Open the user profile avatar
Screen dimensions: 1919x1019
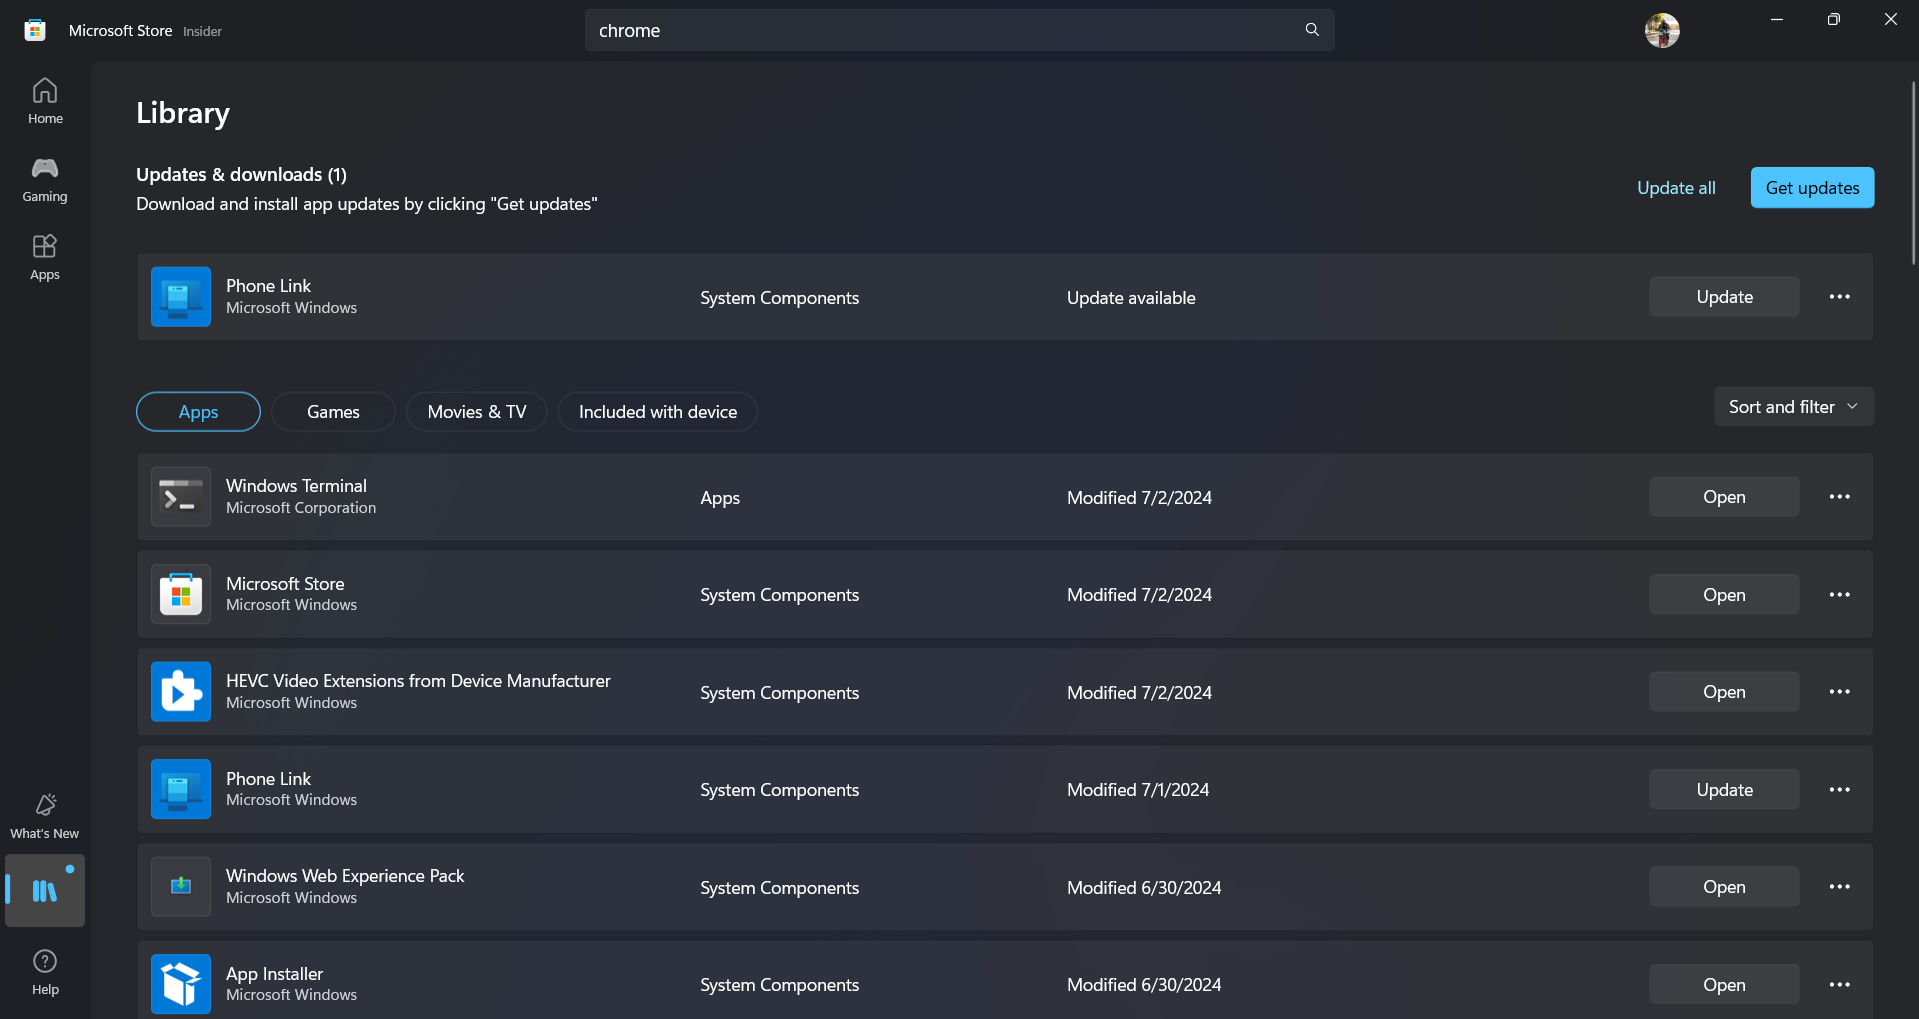pos(1661,31)
